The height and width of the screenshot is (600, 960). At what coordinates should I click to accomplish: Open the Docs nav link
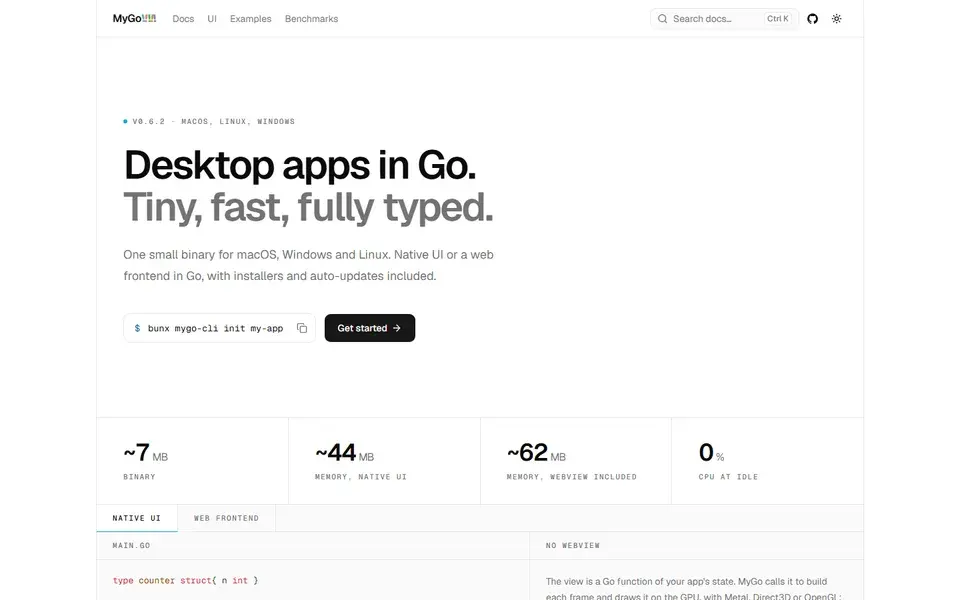coord(183,19)
